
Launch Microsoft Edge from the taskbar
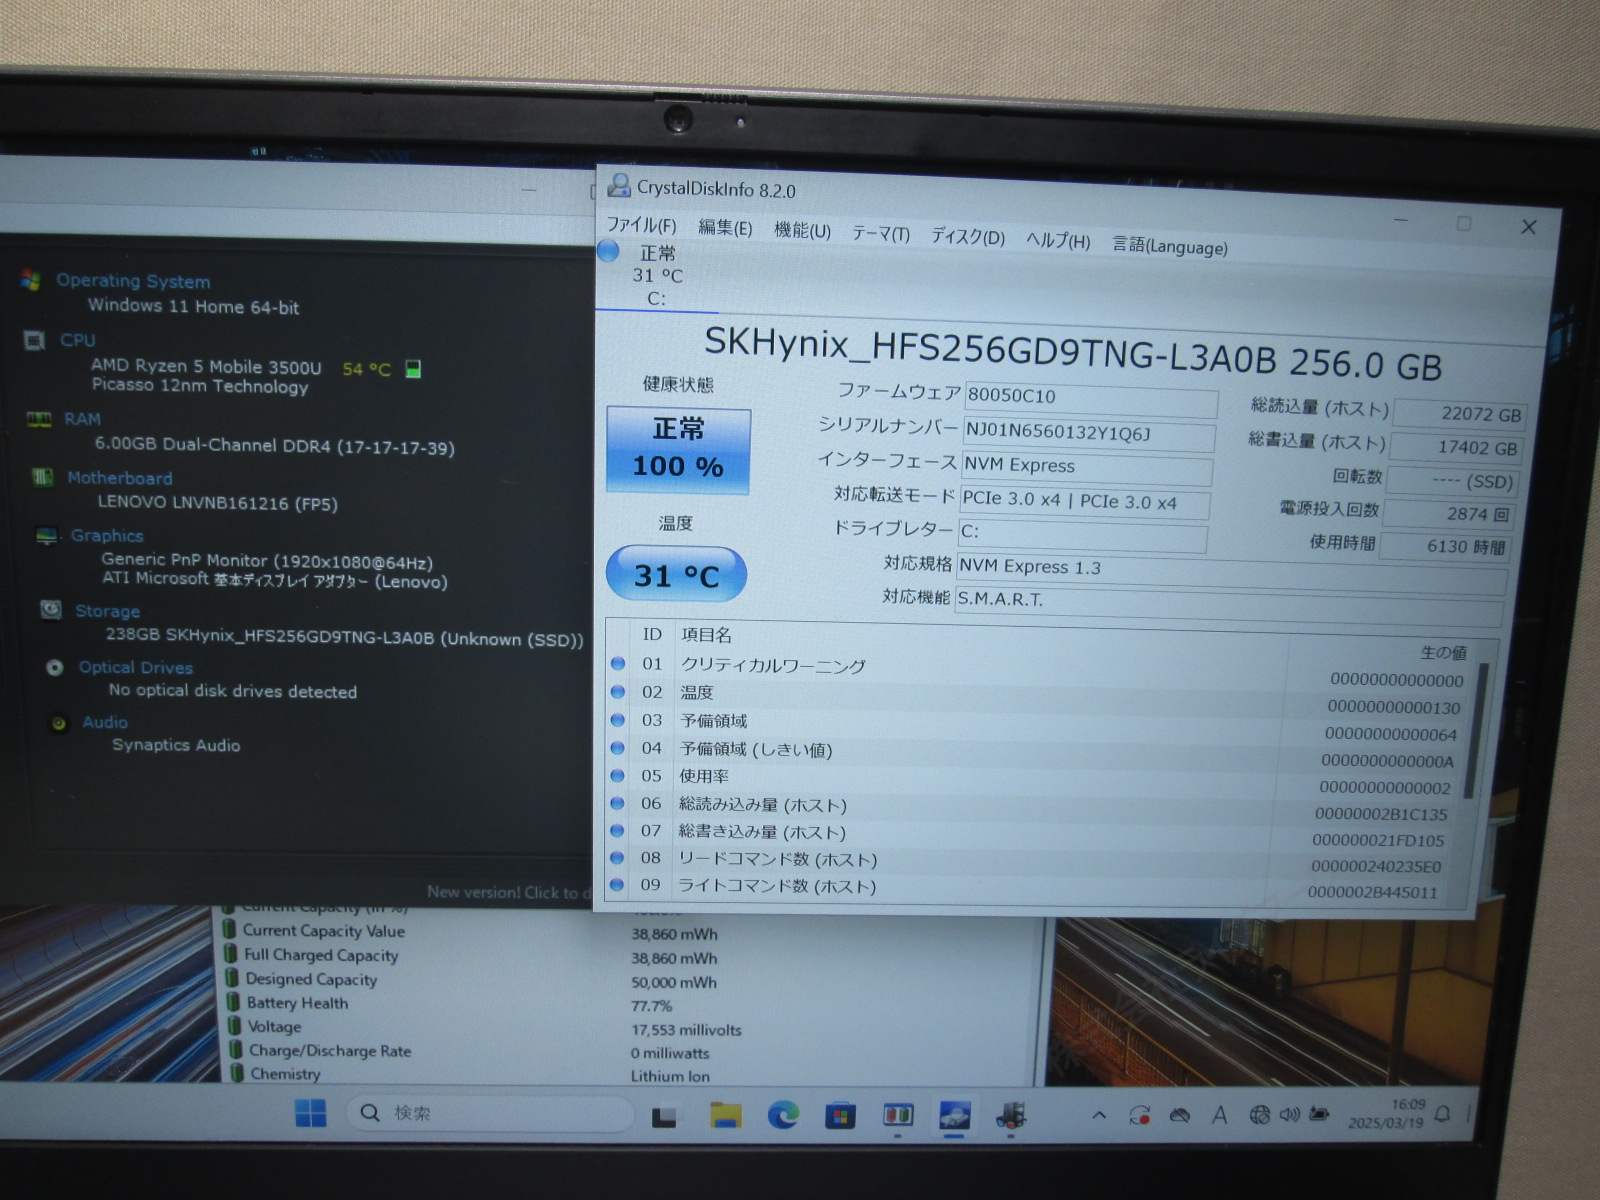(783, 1114)
